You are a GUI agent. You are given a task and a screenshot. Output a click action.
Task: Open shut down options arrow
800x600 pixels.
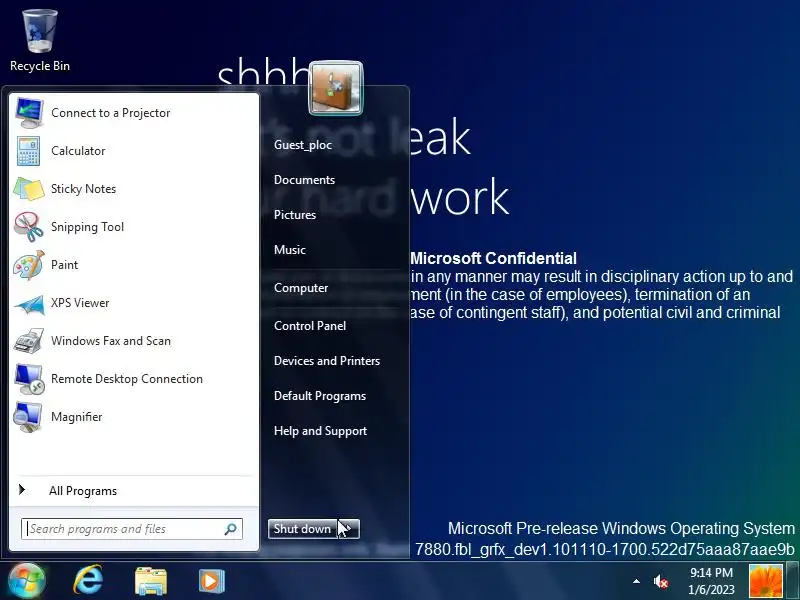point(349,529)
